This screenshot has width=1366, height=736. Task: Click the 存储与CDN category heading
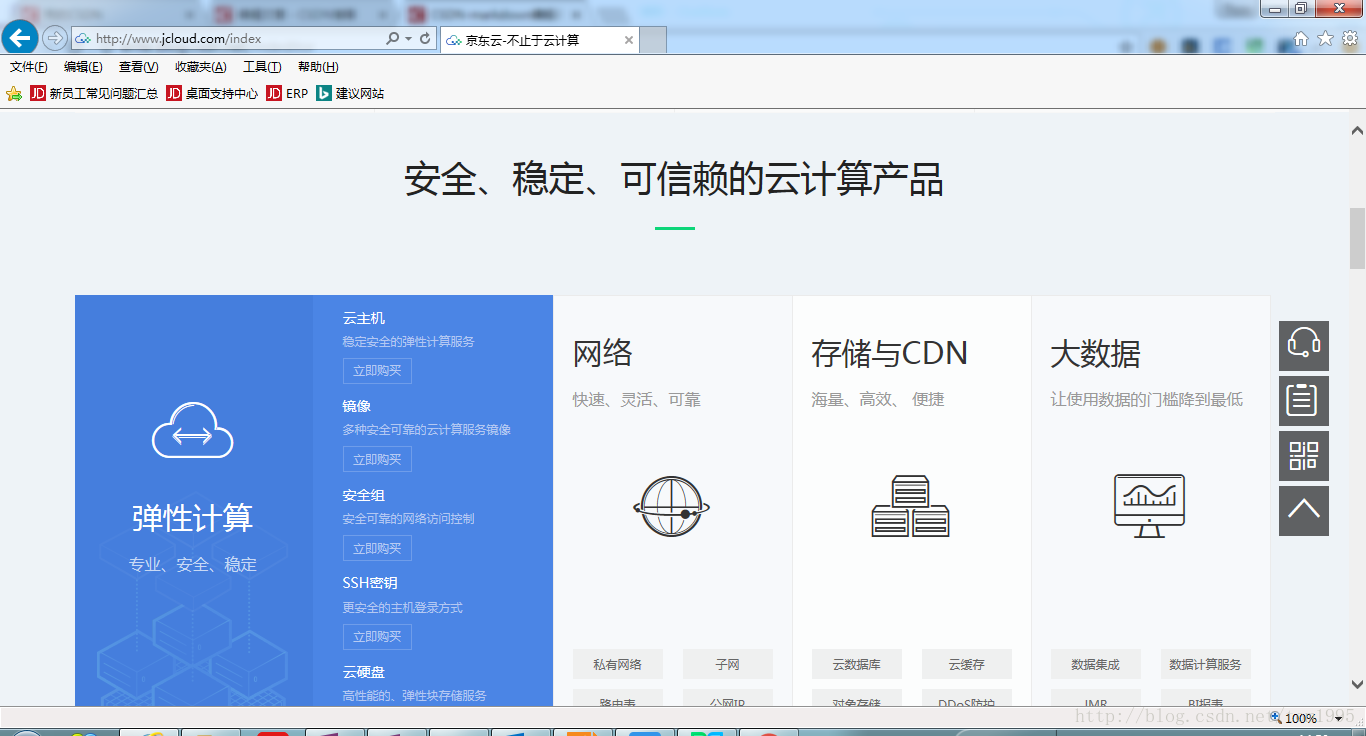pos(890,354)
